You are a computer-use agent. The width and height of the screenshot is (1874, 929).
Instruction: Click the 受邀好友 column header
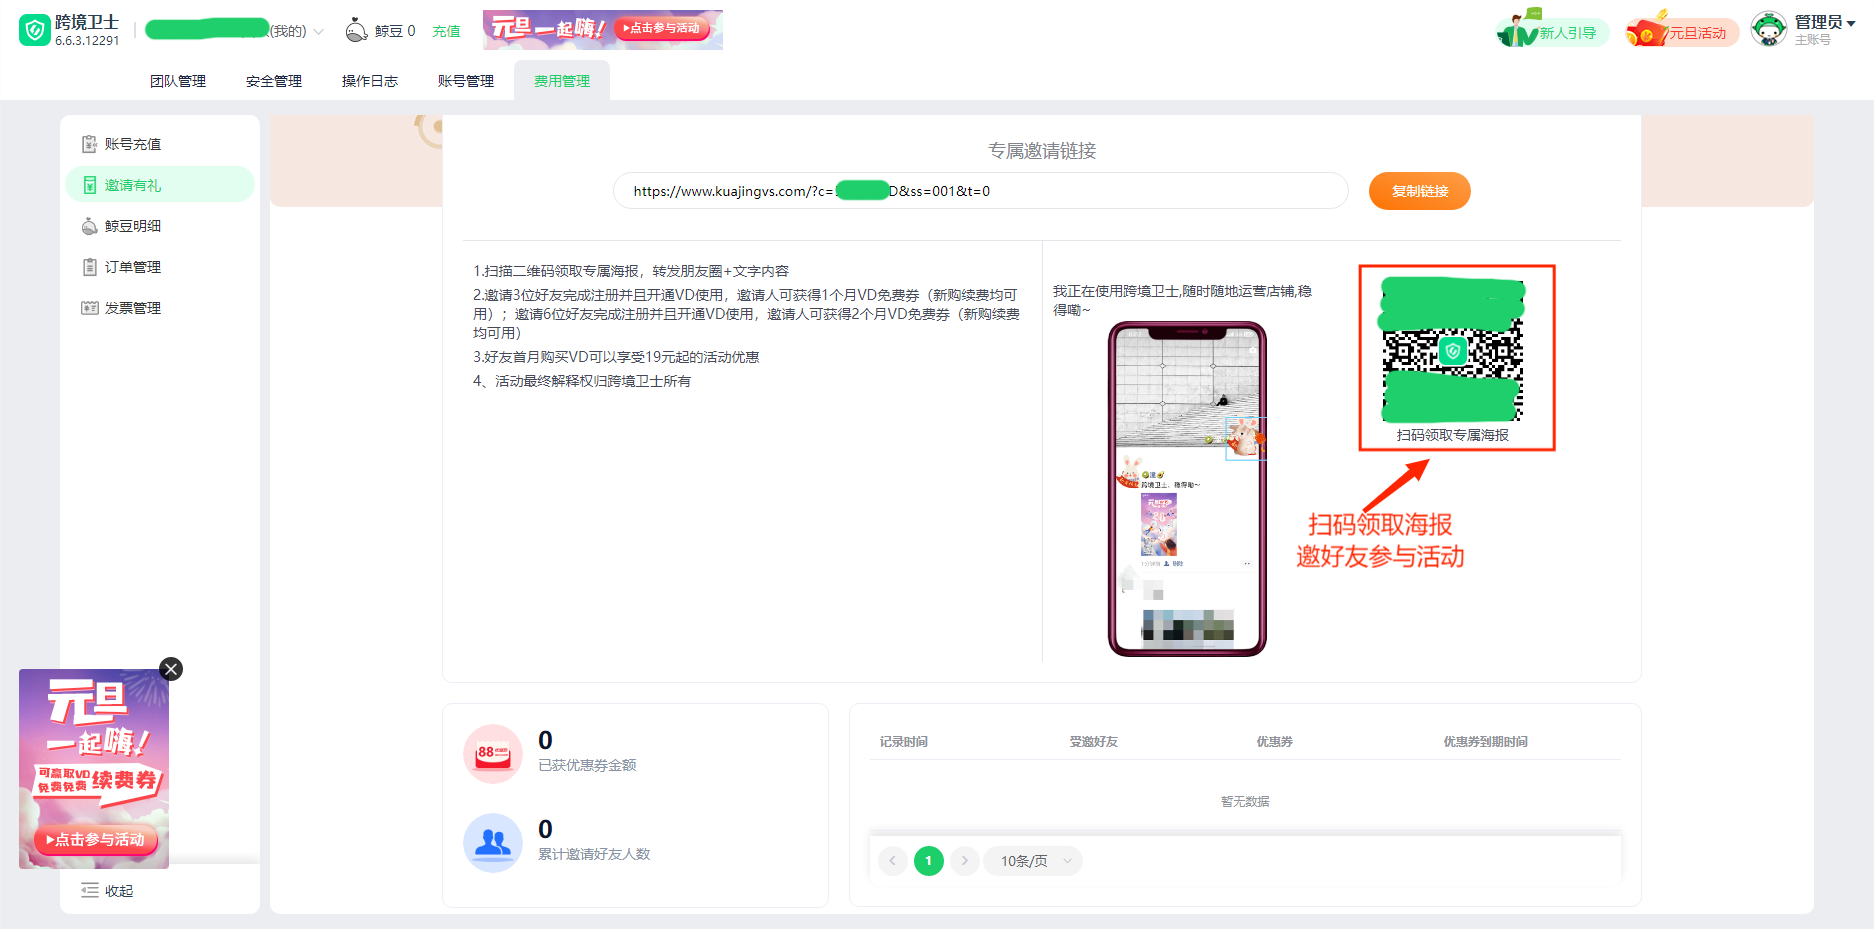(1093, 742)
